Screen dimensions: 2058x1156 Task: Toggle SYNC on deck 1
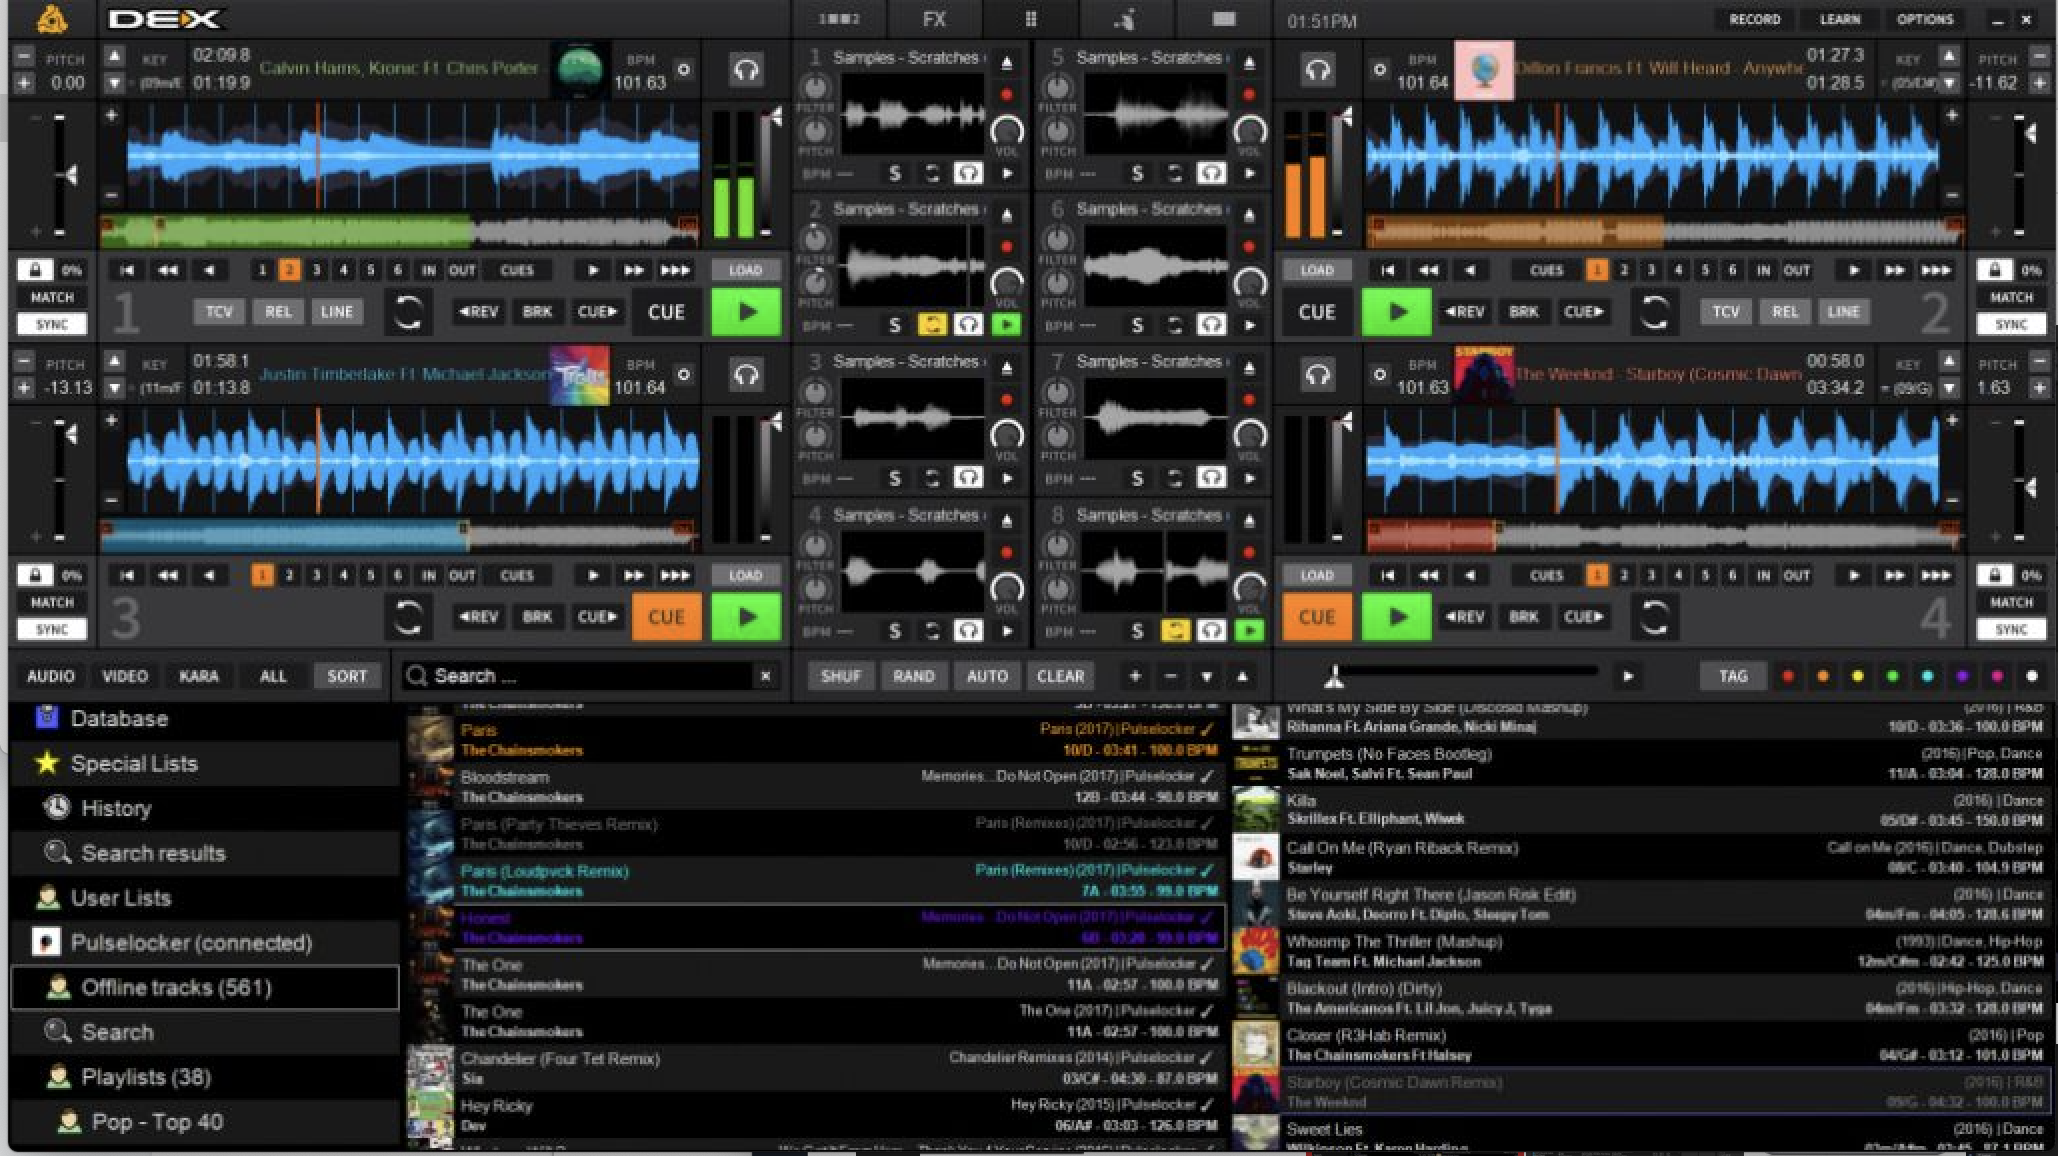[52, 324]
